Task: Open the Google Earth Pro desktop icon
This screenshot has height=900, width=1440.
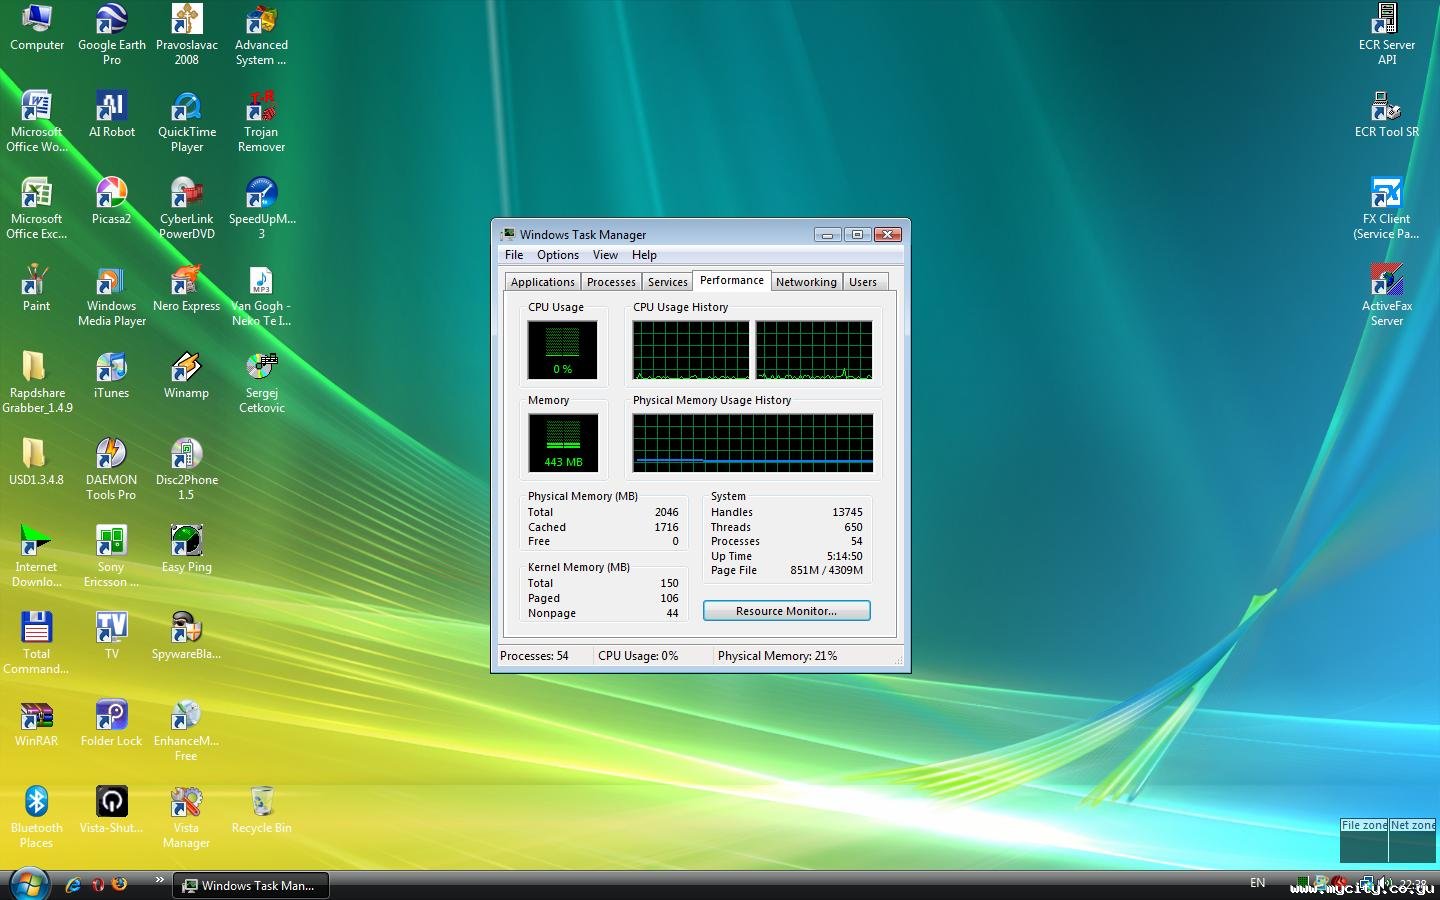Action: 111,21
